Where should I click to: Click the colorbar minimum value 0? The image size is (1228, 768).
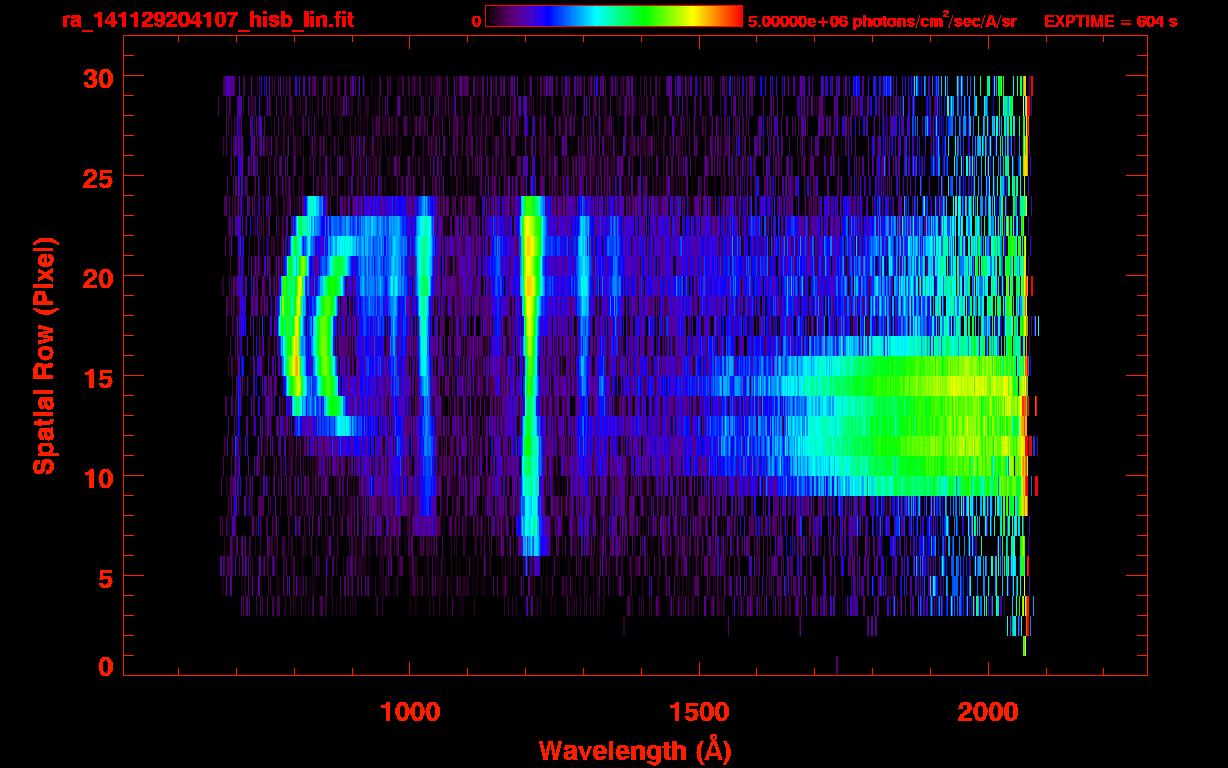point(476,21)
